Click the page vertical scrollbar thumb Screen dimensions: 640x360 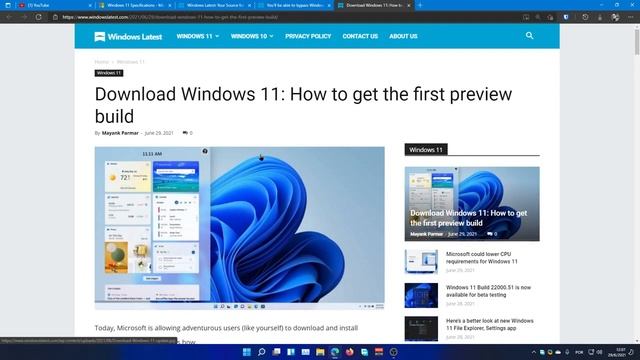637,41
